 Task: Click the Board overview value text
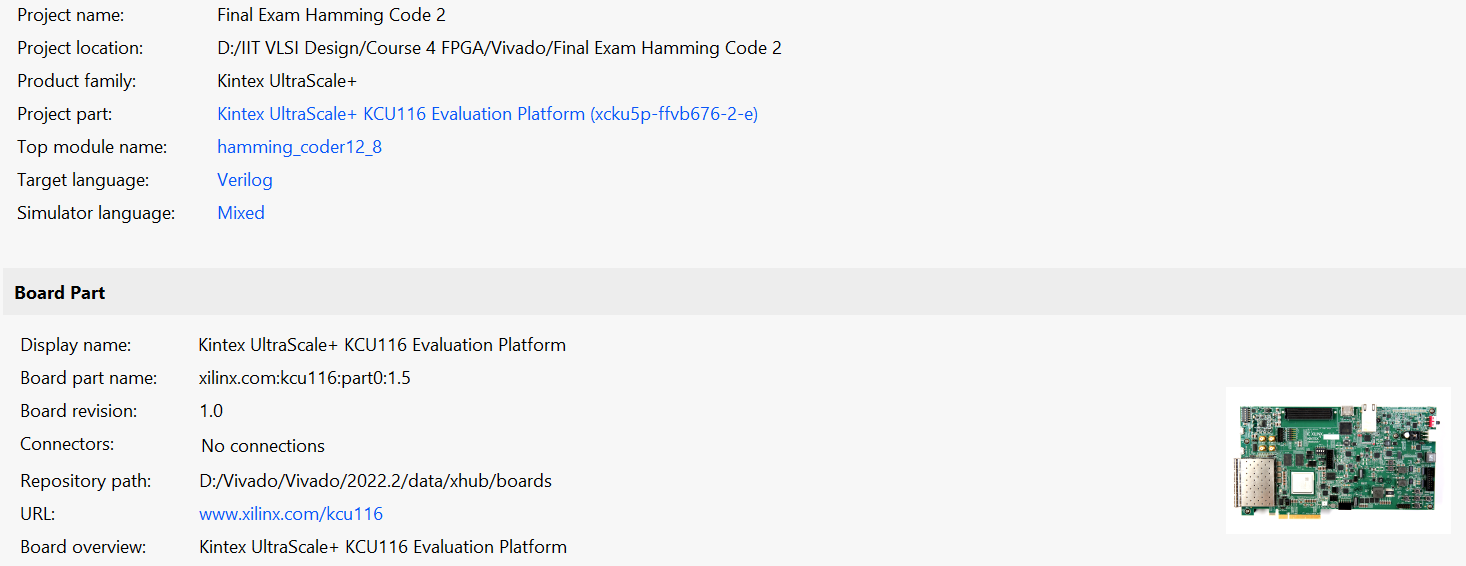click(x=382, y=547)
